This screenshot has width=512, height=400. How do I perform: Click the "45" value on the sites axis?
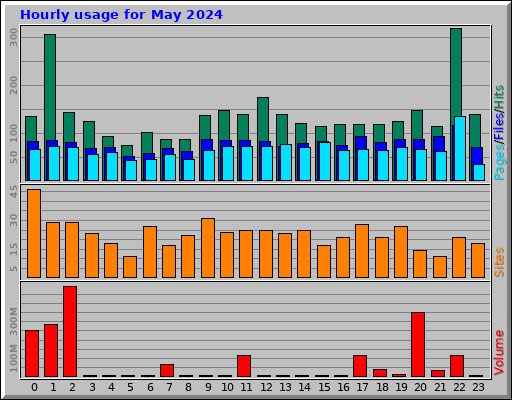[x=13, y=191]
